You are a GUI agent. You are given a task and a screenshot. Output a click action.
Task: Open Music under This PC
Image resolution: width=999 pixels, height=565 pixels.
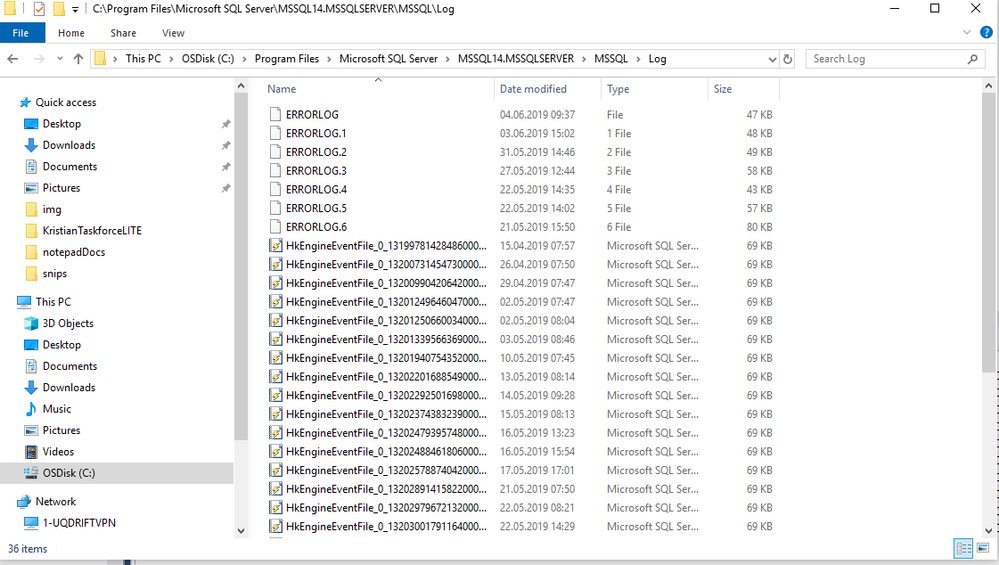click(x=57, y=409)
